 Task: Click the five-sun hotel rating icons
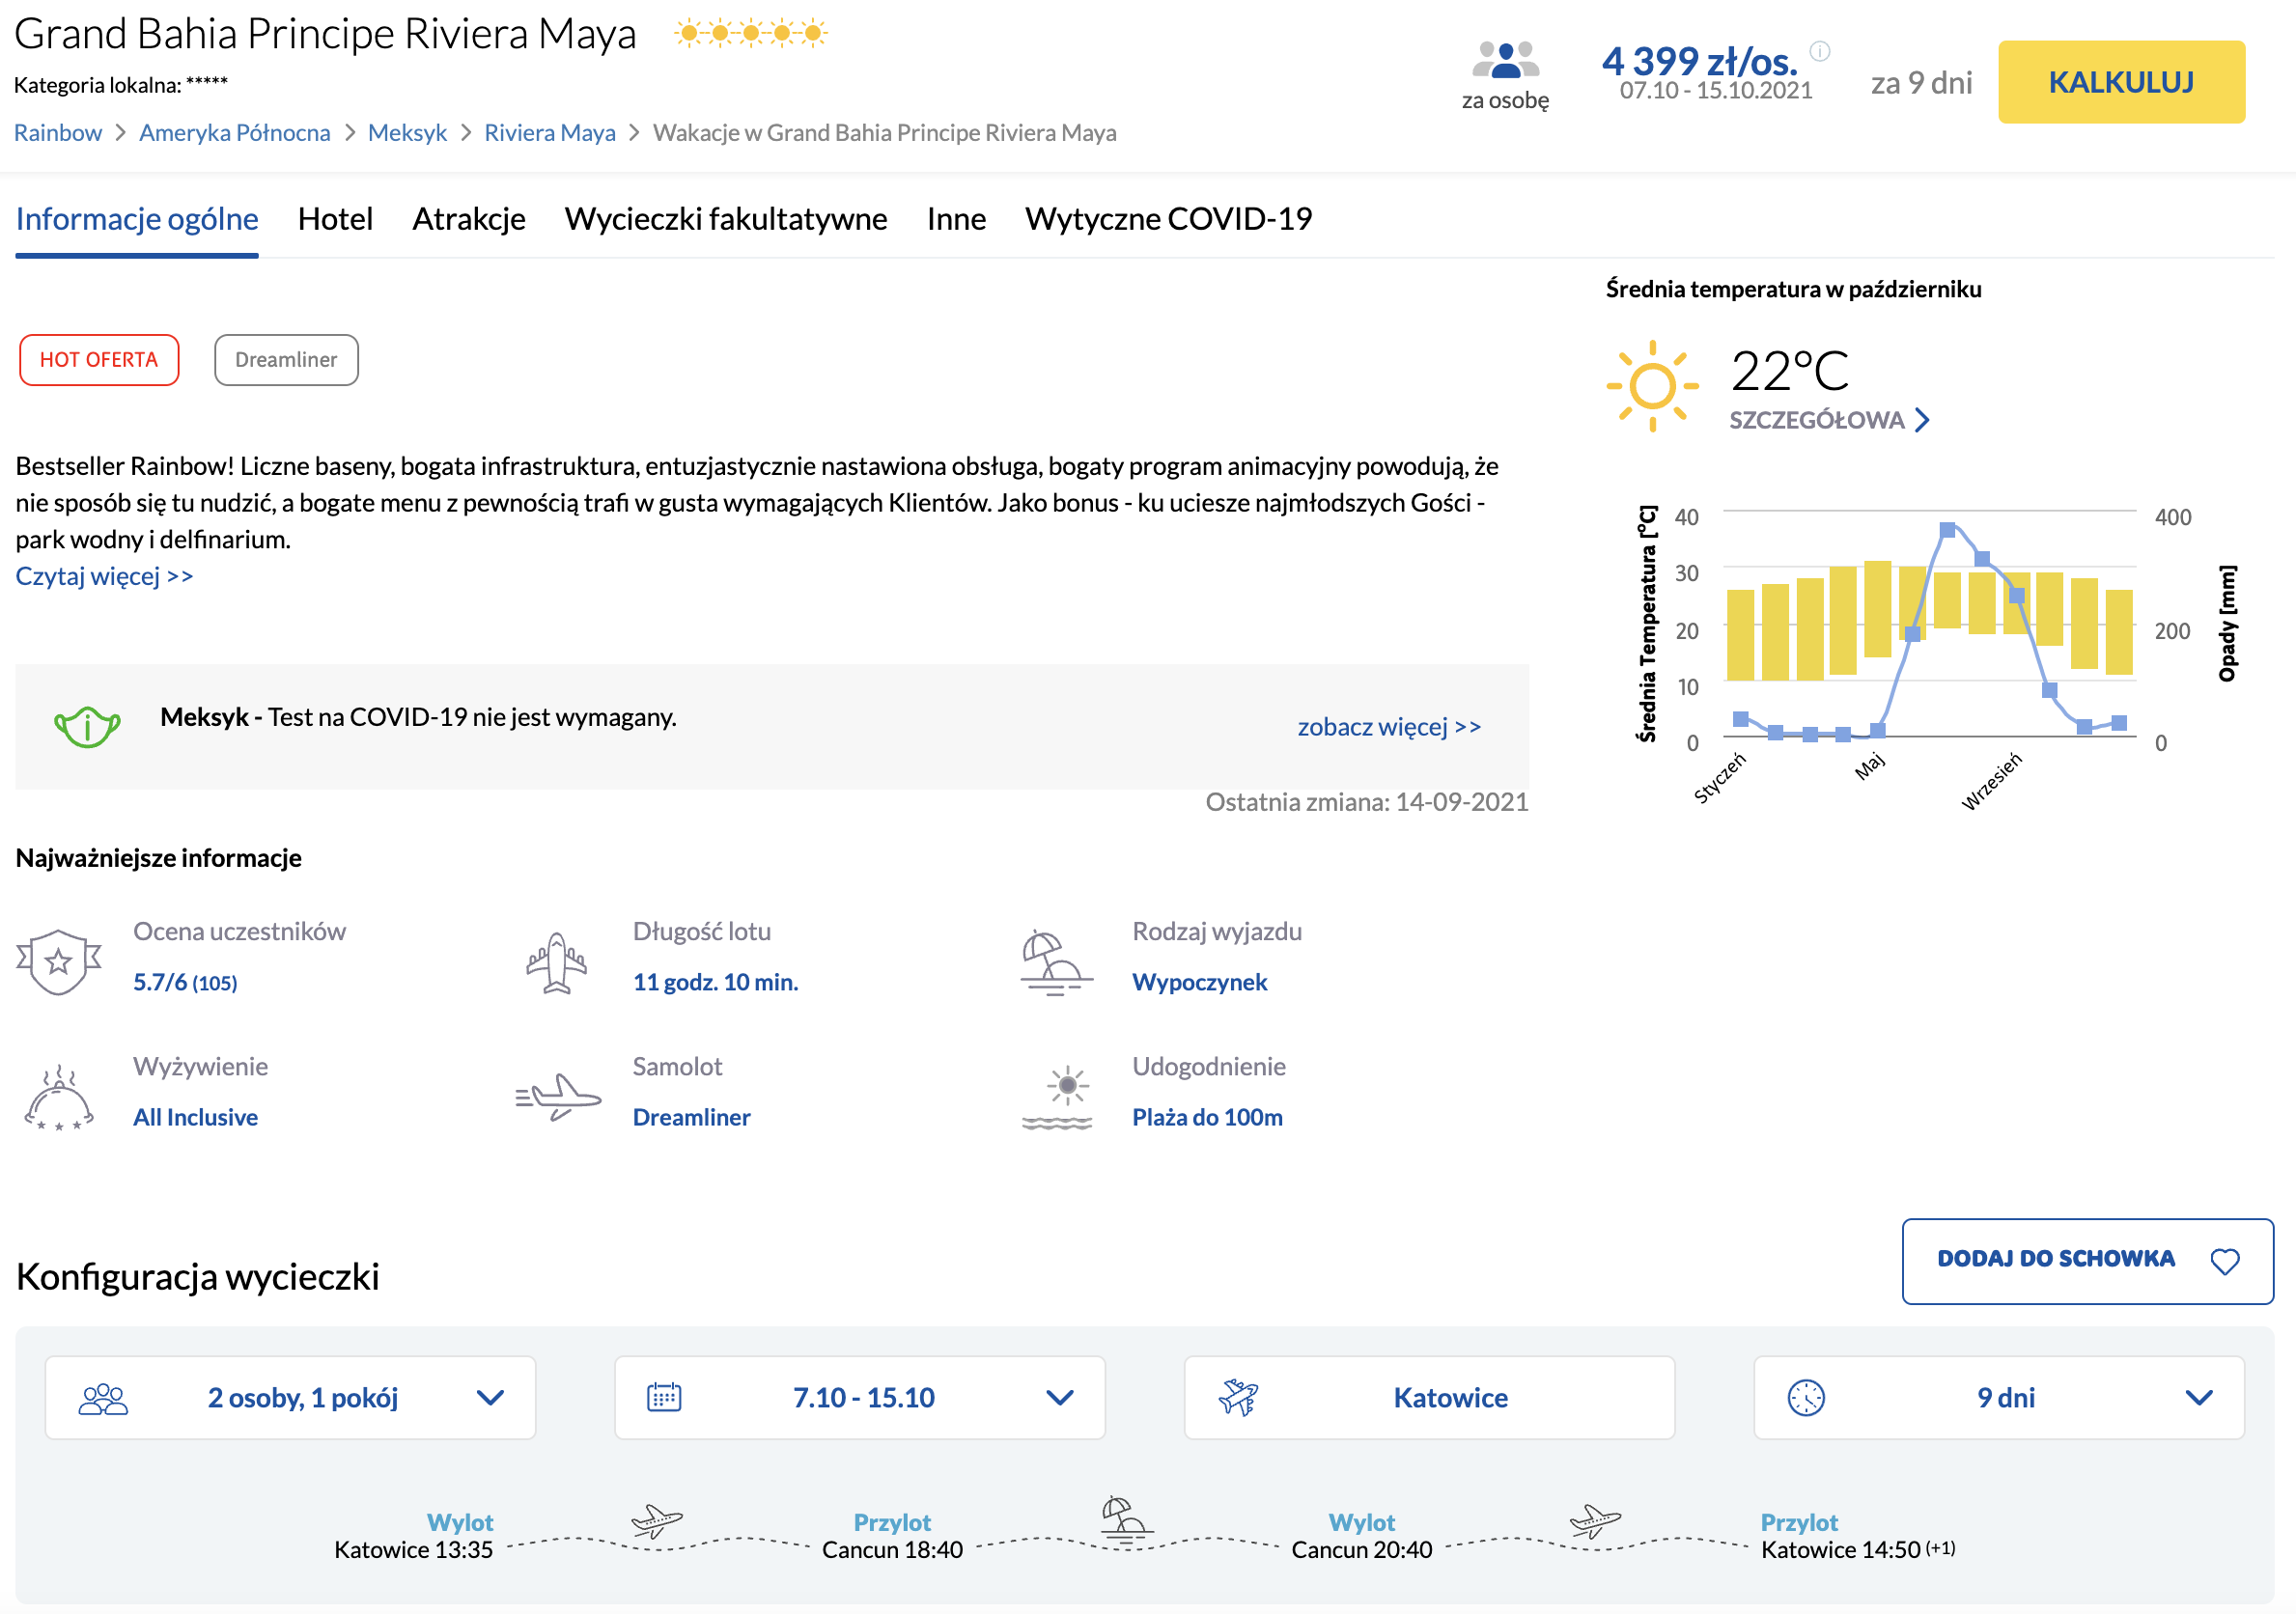(x=751, y=33)
